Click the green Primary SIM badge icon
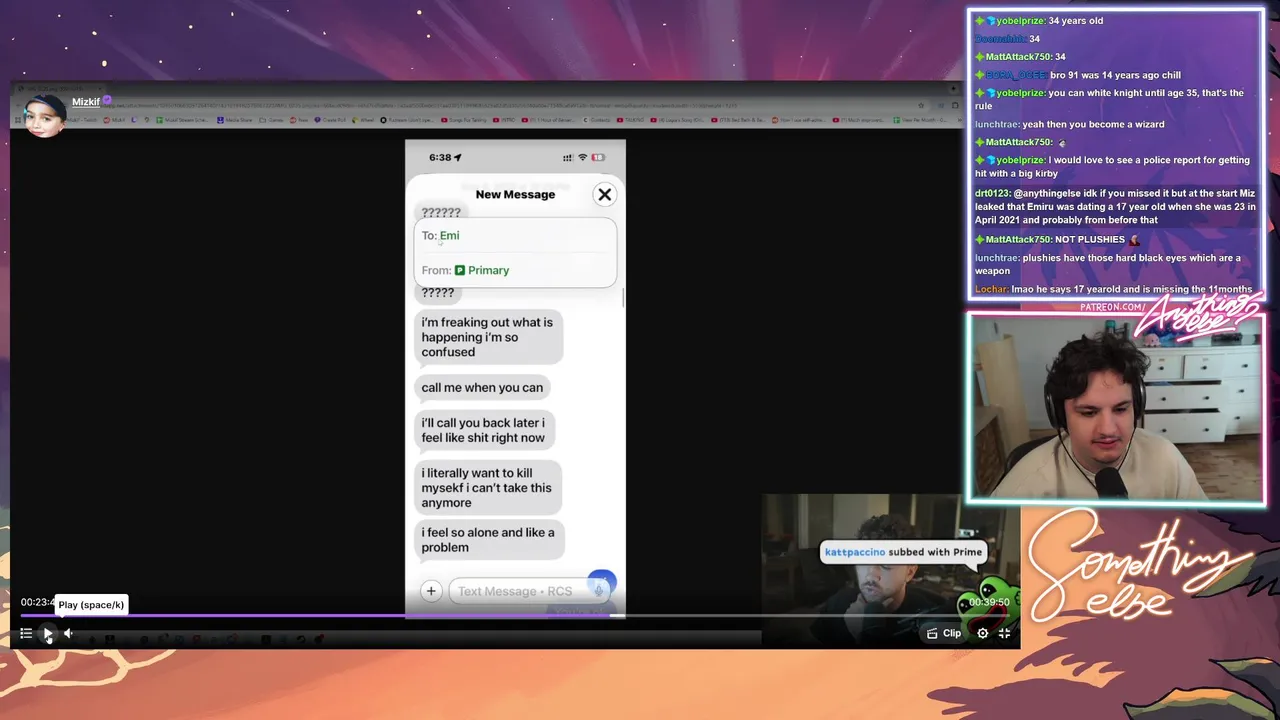The width and height of the screenshot is (1280, 720). click(460, 270)
